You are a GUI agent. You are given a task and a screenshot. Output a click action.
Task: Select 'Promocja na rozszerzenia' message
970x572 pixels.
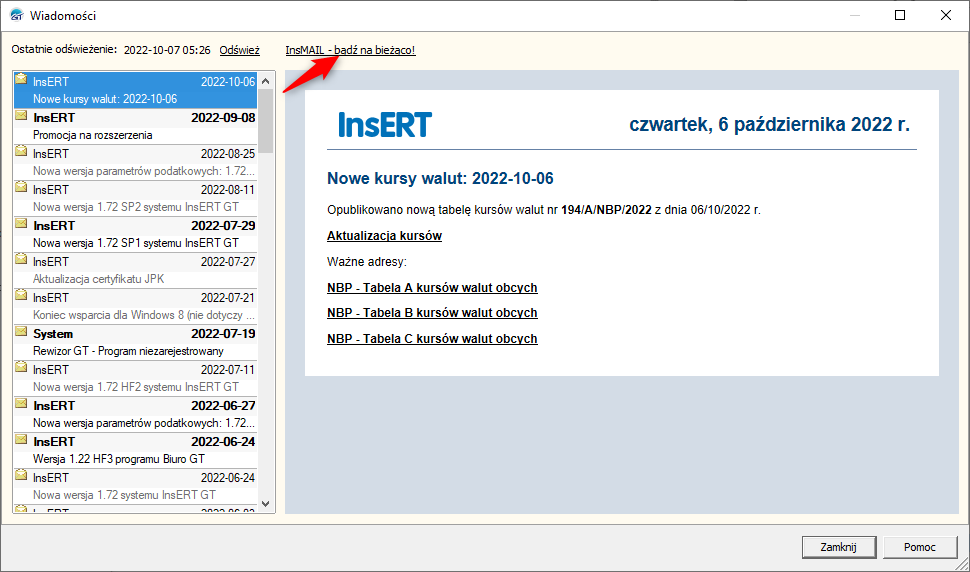tap(135, 126)
